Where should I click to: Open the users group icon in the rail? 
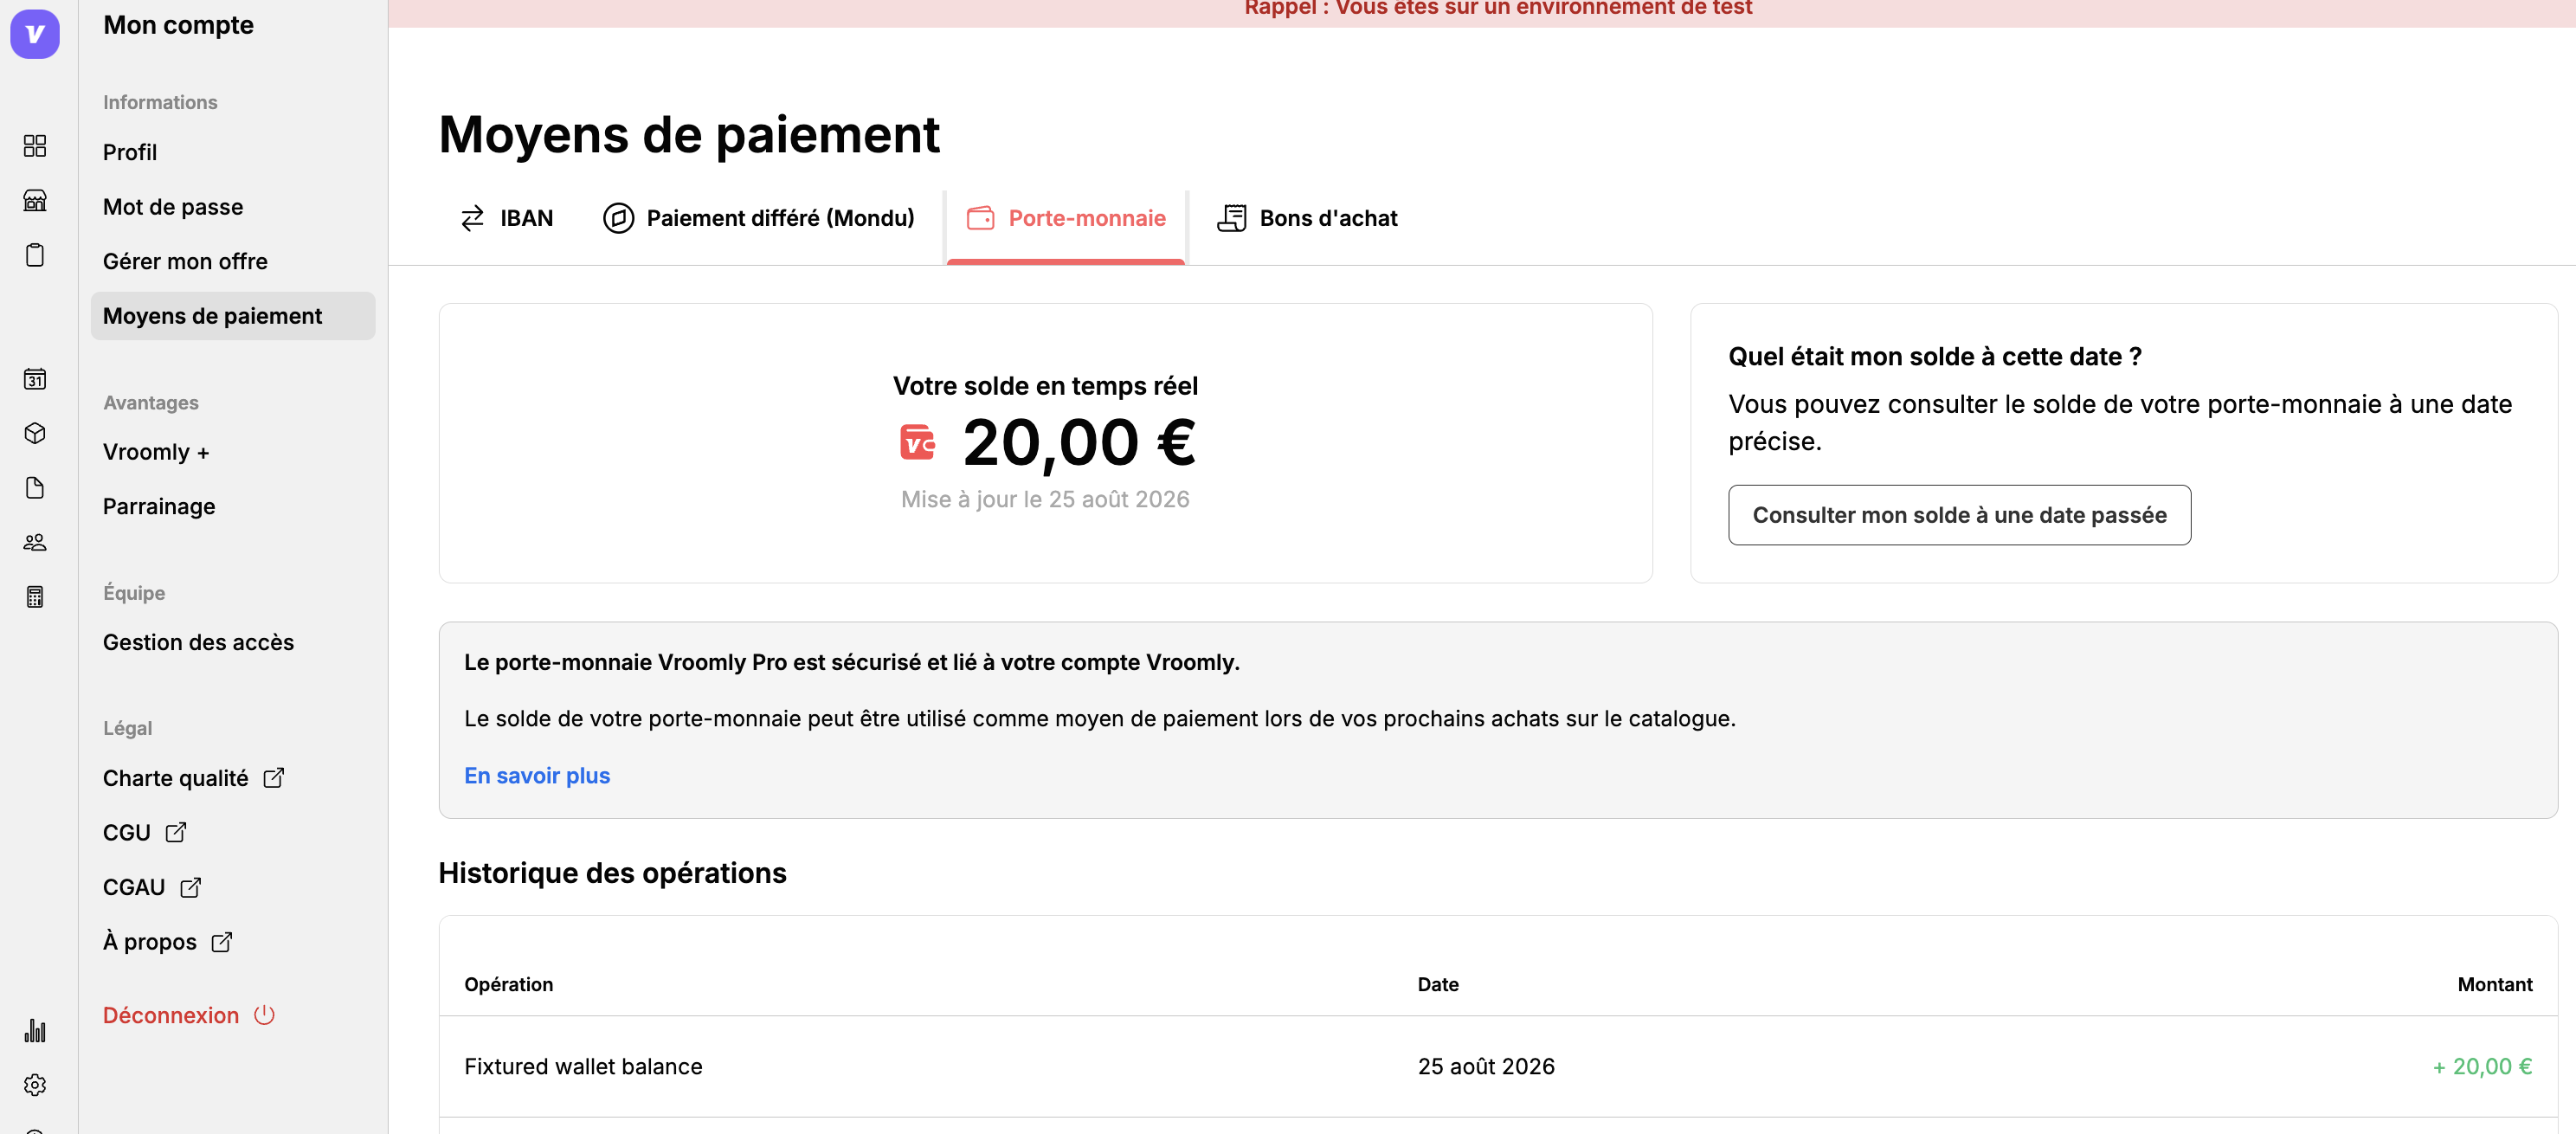point(35,542)
